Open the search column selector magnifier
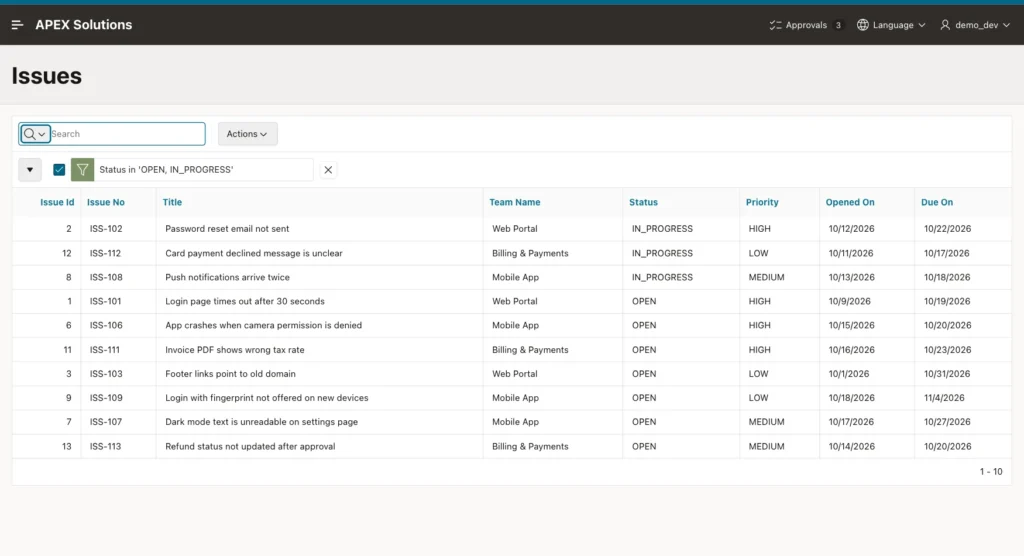The width and height of the screenshot is (1024, 556). [35, 134]
